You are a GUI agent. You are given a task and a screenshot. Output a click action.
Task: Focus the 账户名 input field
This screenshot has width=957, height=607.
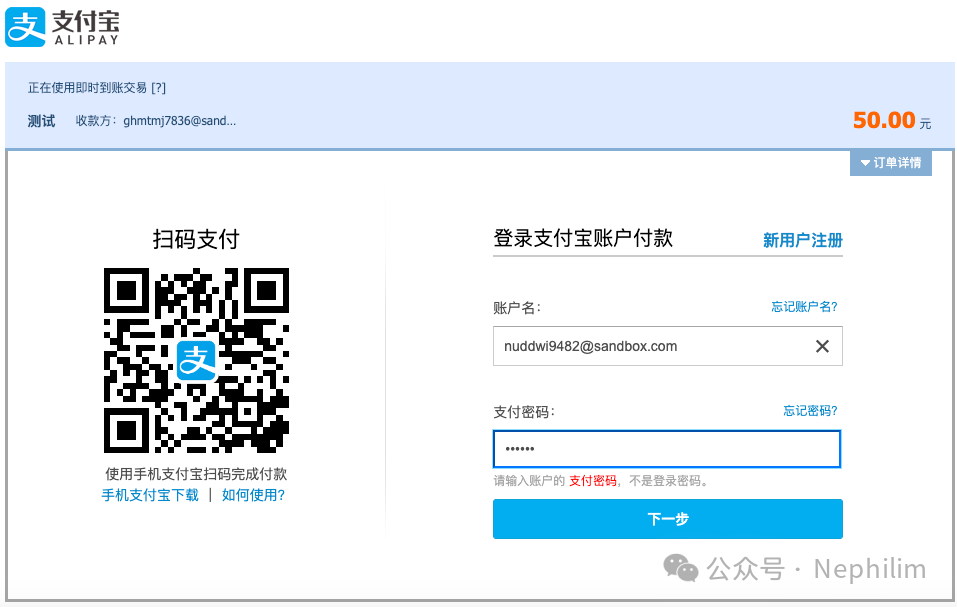tap(668, 347)
